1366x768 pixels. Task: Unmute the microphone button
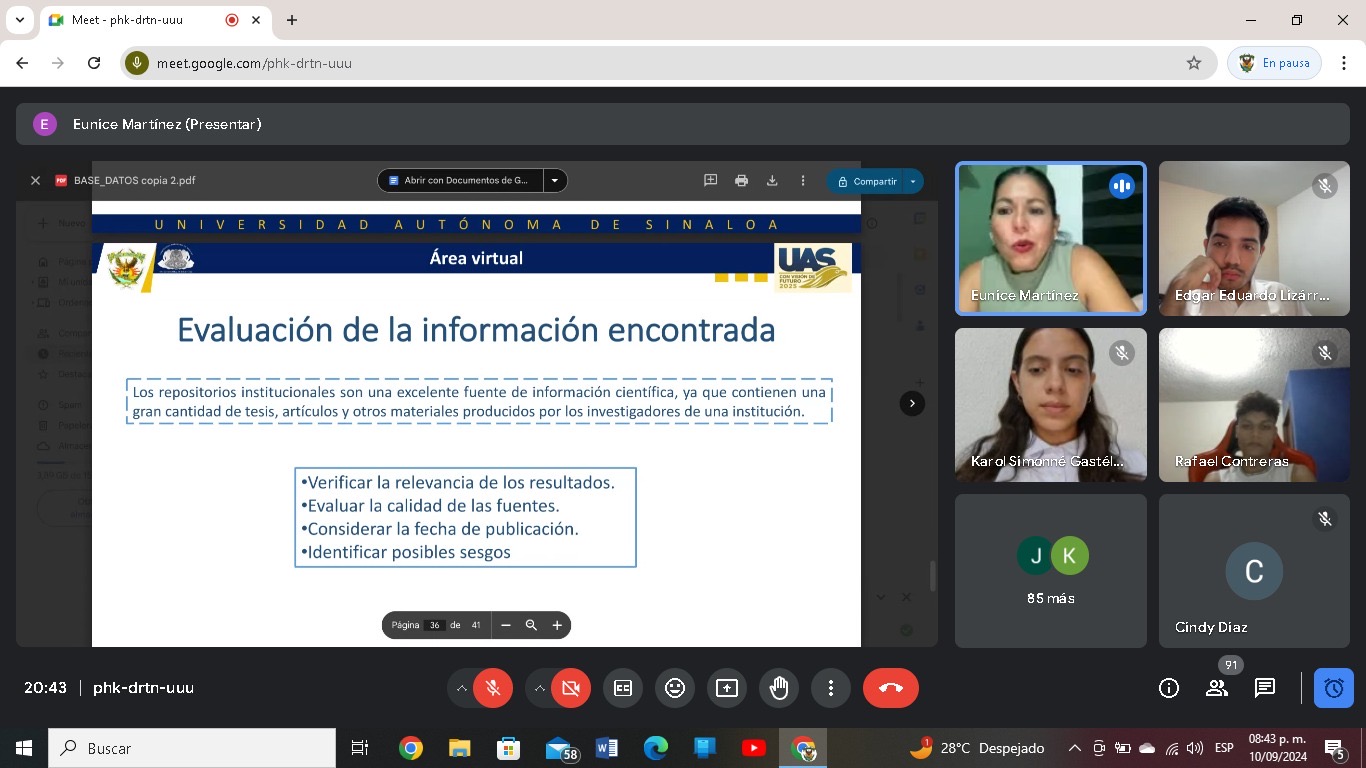tap(493, 688)
